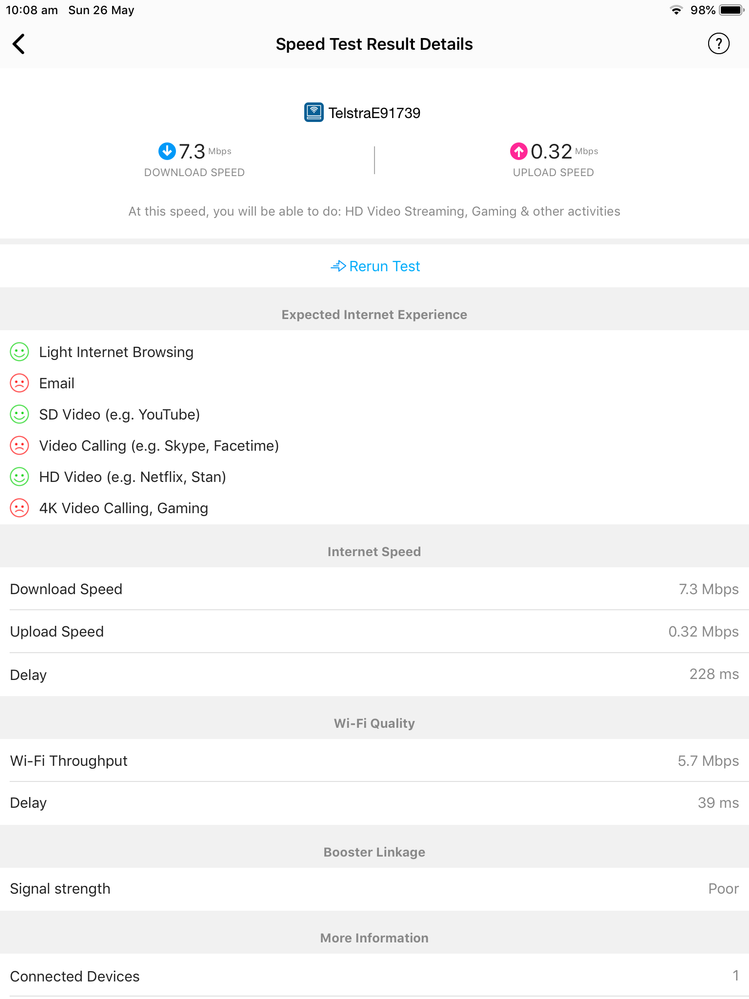The width and height of the screenshot is (749, 999).
Task: Tap the smiley face beside HD Video
Action: point(19,477)
